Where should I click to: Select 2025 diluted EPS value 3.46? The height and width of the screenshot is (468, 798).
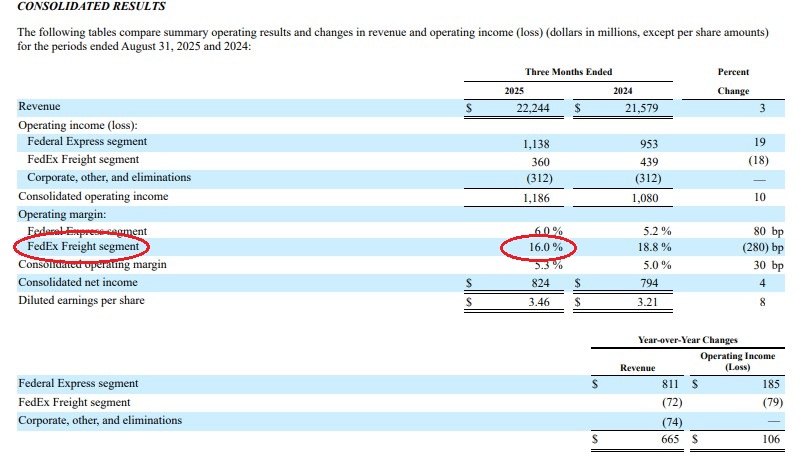point(539,302)
